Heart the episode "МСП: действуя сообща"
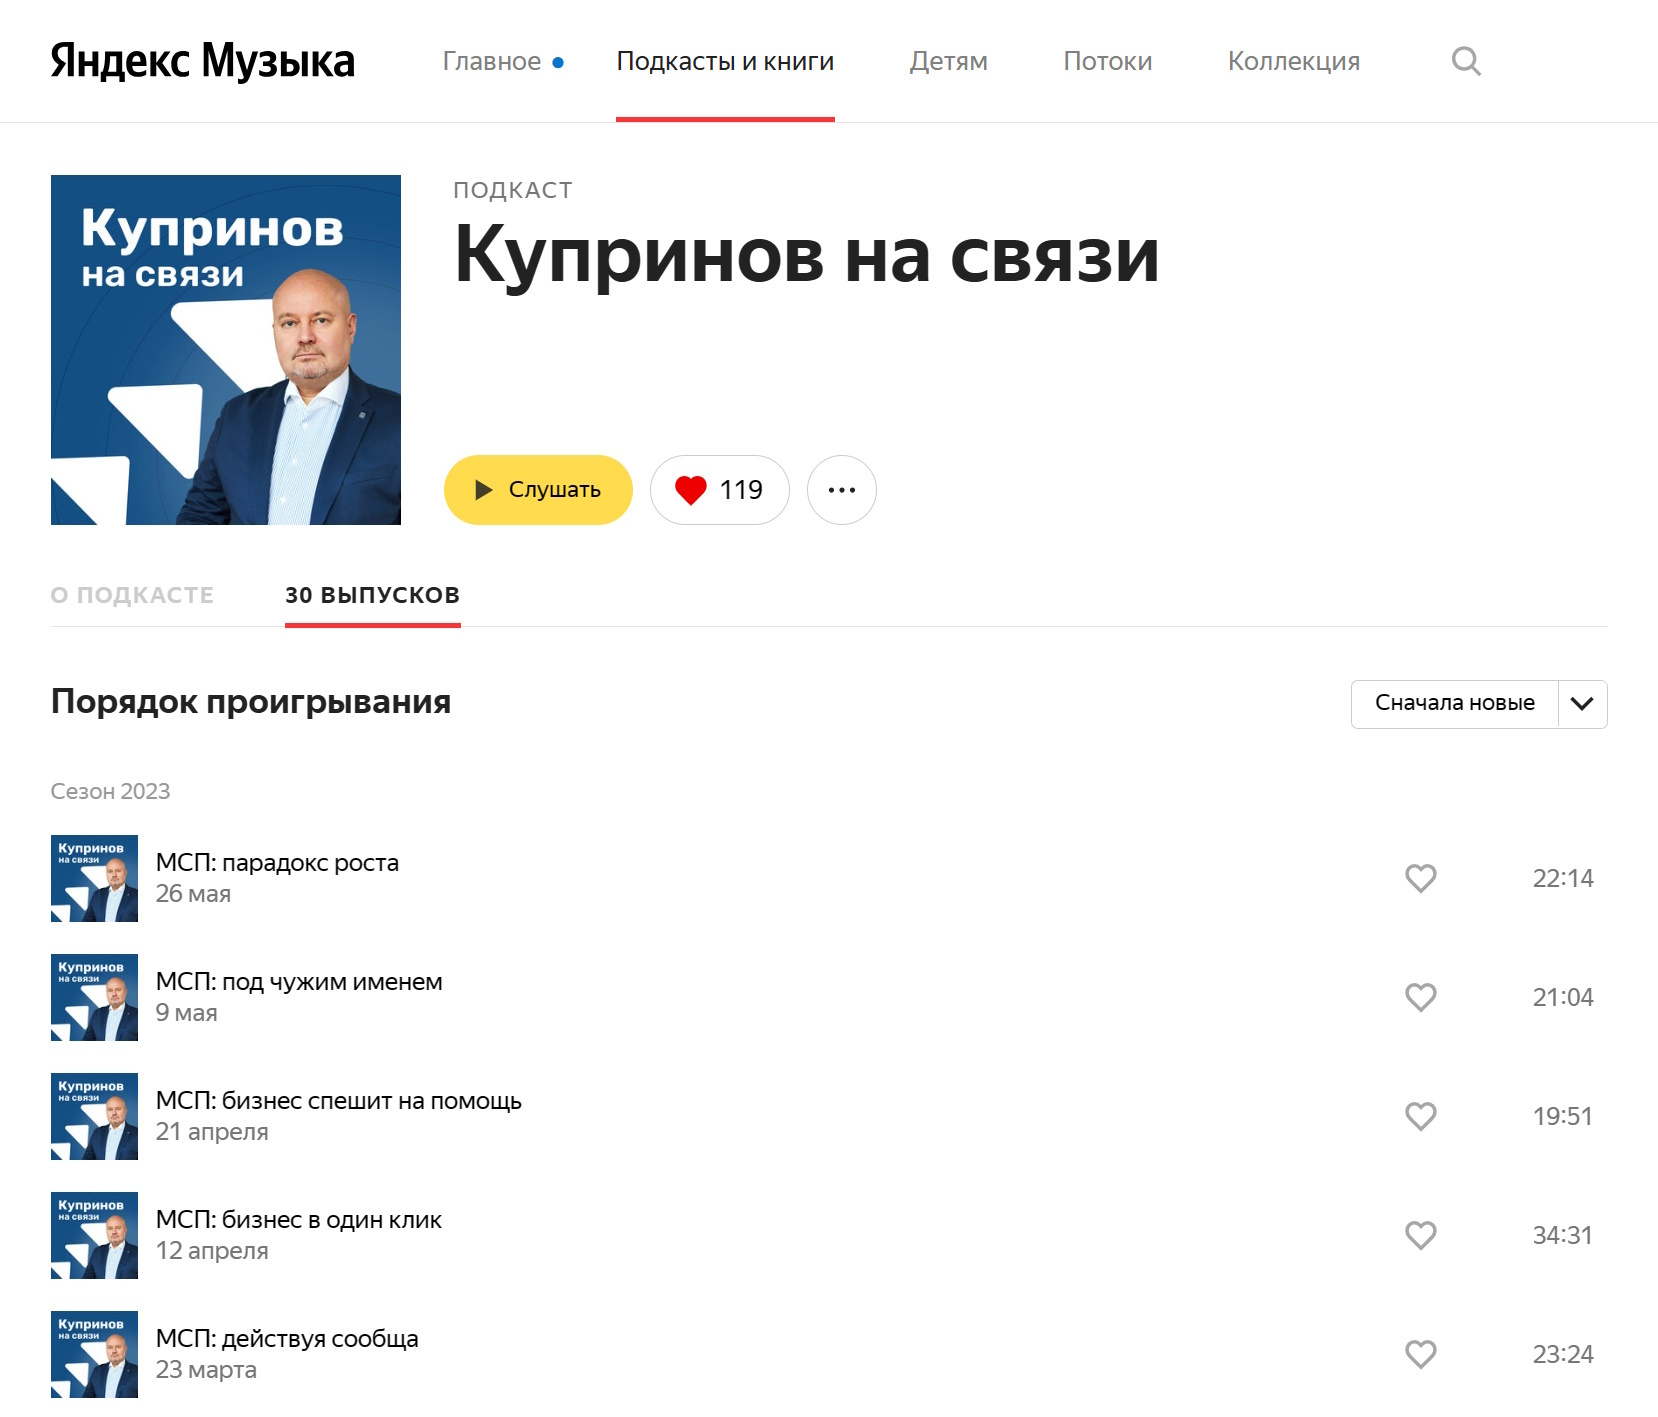The width and height of the screenshot is (1658, 1417). [1420, 1354]
